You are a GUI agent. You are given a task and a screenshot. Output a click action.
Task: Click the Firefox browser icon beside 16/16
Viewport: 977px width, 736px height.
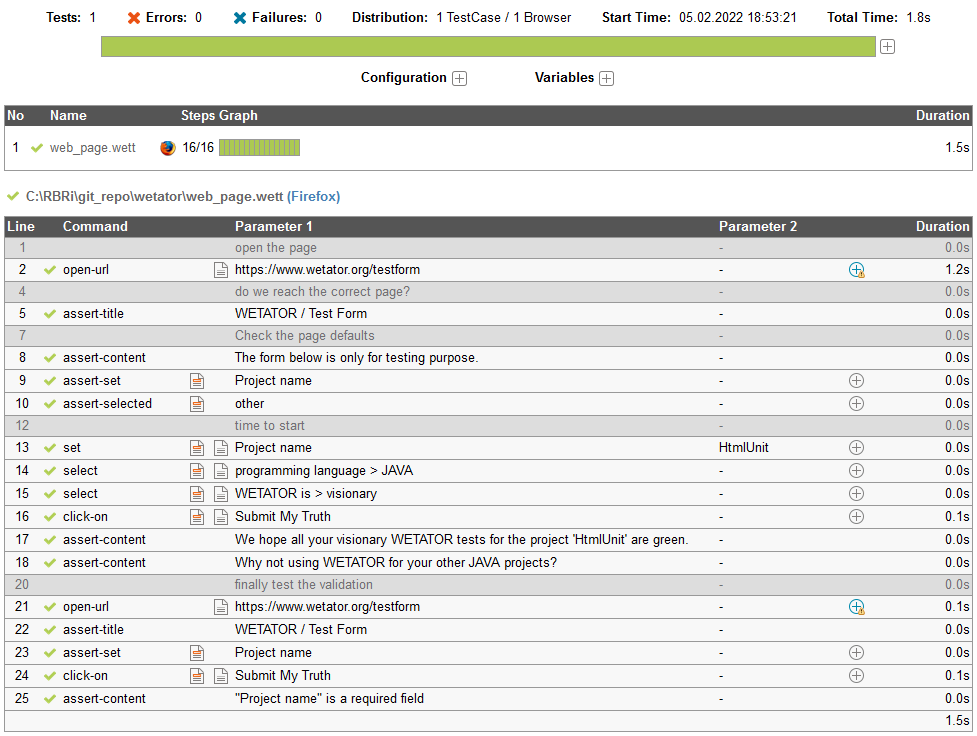tap(167, 148)
